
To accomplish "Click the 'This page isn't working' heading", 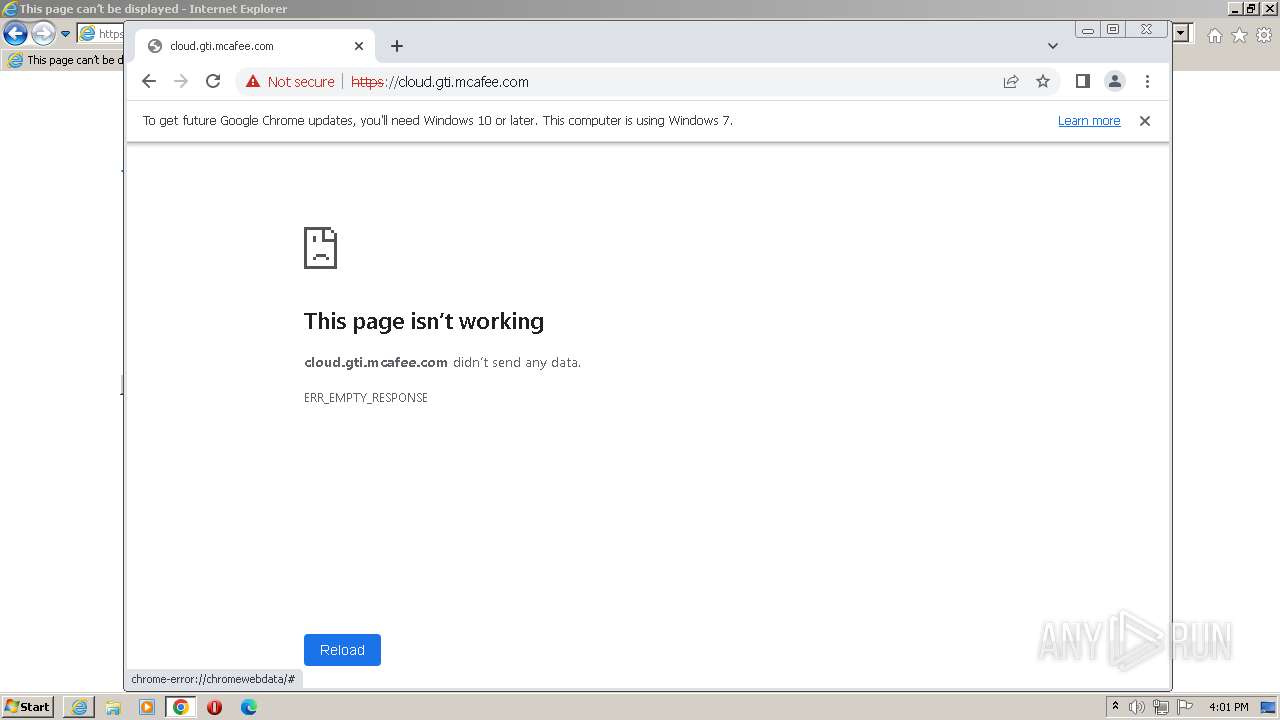I will 424,321.
